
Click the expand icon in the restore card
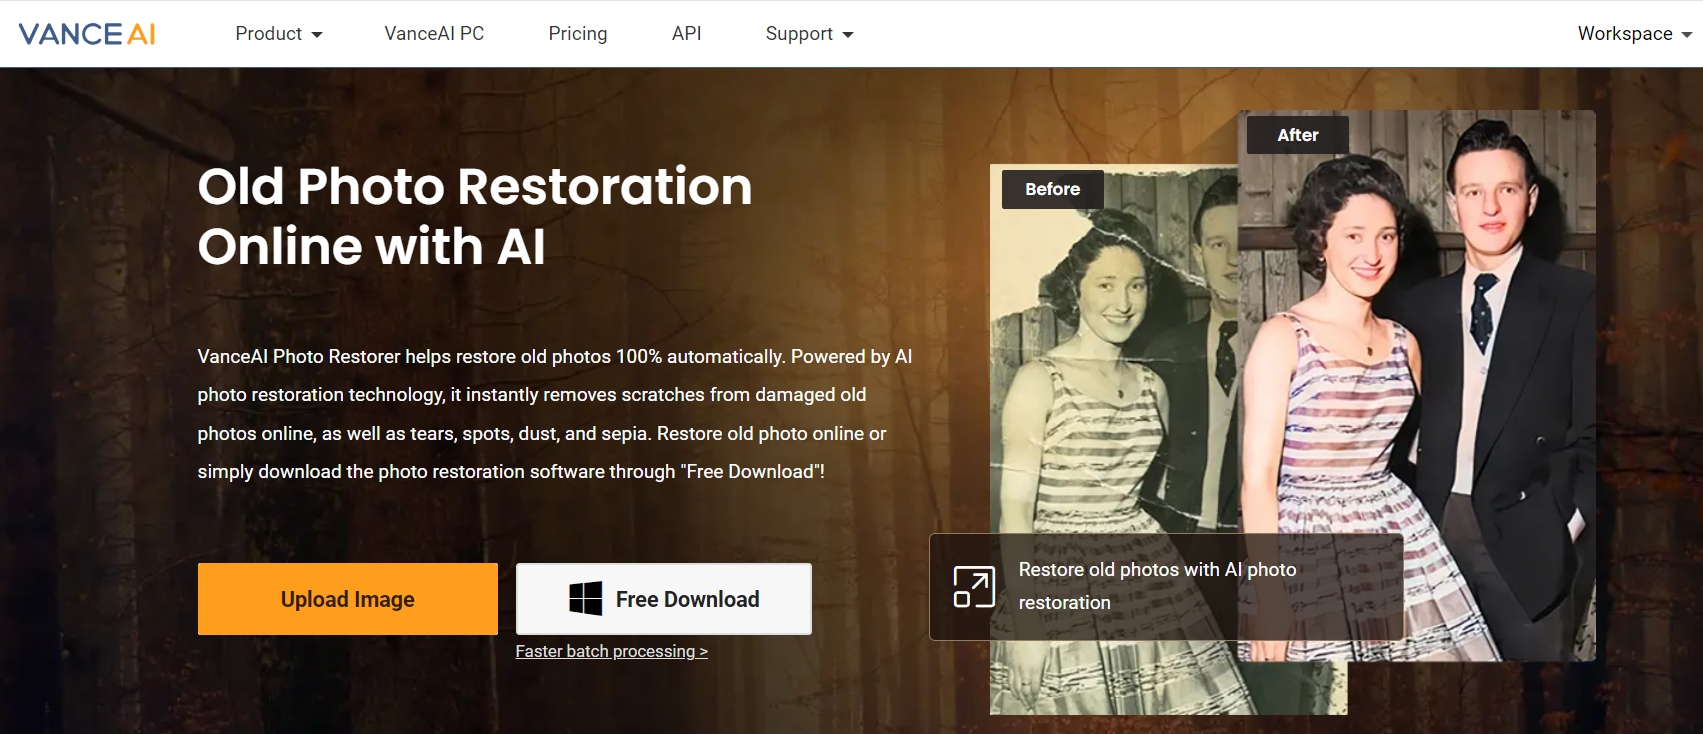click(973, 587)
